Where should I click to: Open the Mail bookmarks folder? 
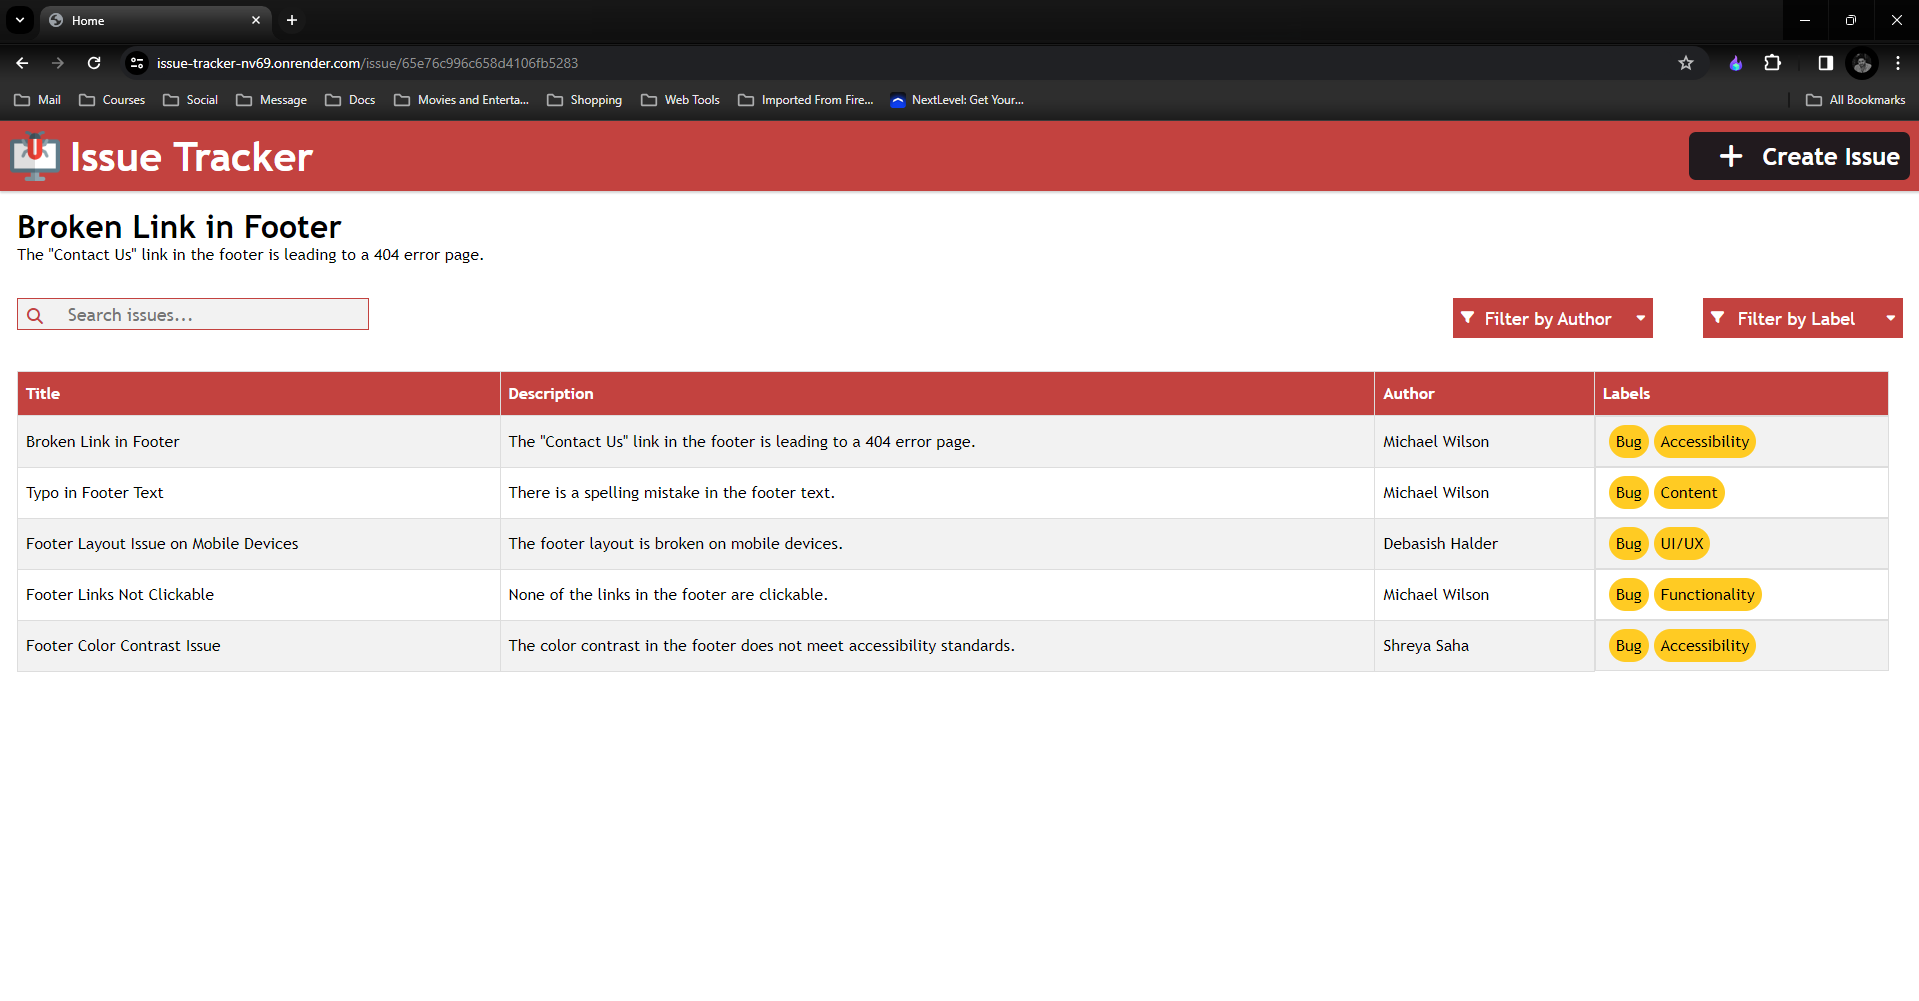click(x=37, y=100)
